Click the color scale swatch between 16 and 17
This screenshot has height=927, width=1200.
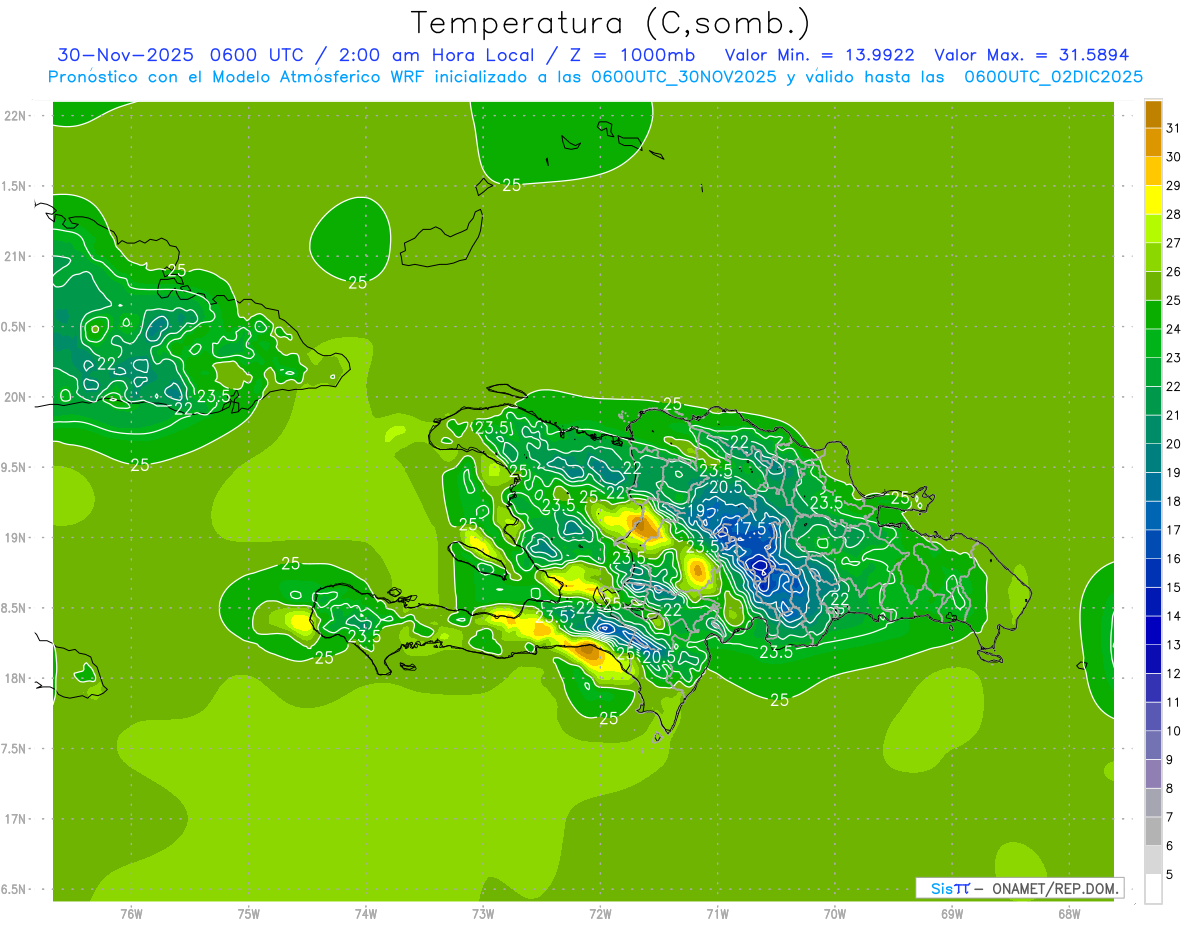click(1153, 544)
